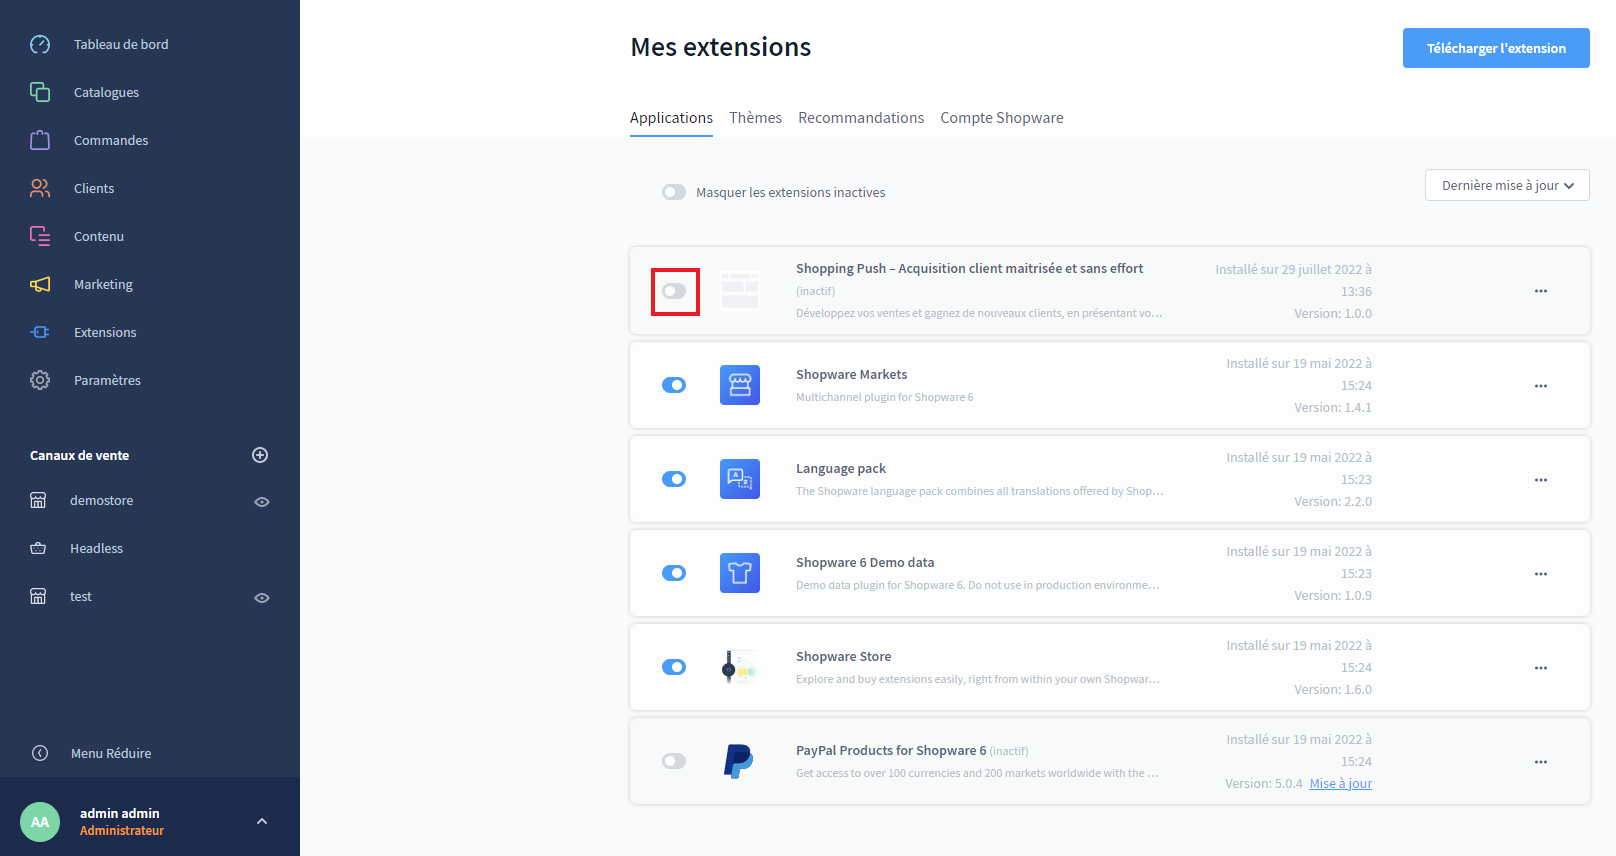Deactivate the Shopware Store toggle

pos(674,667)
